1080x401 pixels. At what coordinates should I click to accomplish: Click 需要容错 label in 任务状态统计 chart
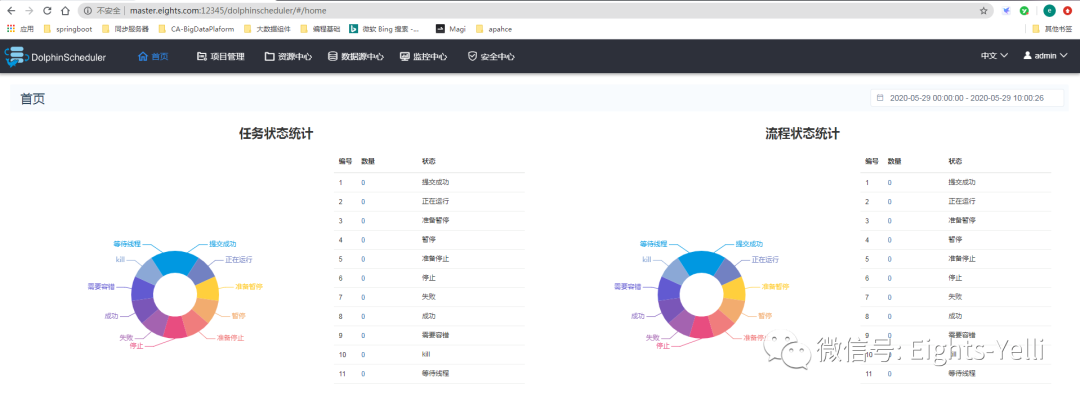point(101,285)
